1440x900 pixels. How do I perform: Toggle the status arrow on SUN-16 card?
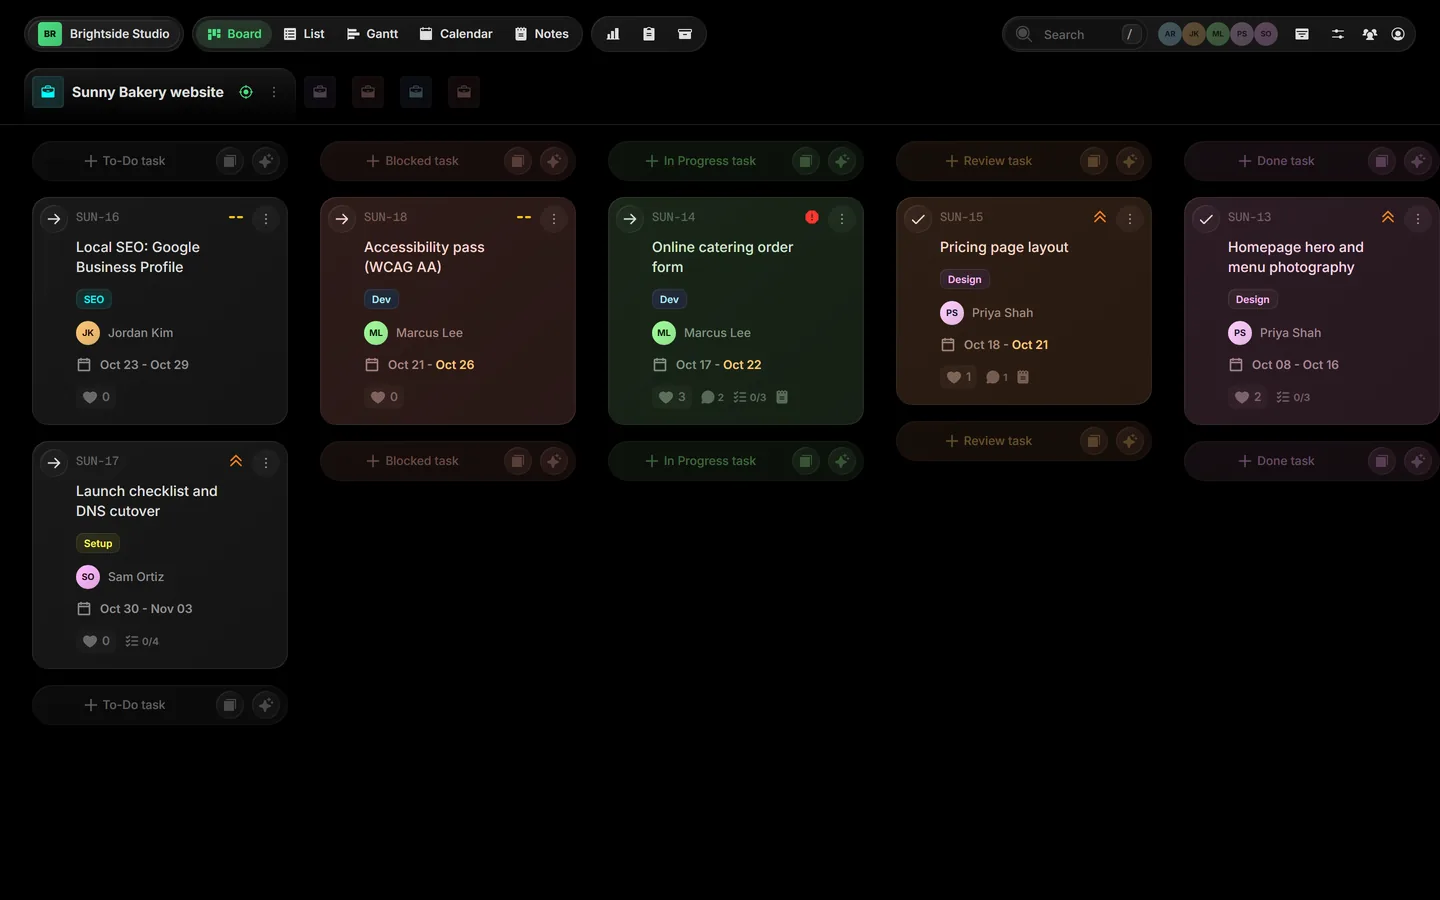coord(54,219)
